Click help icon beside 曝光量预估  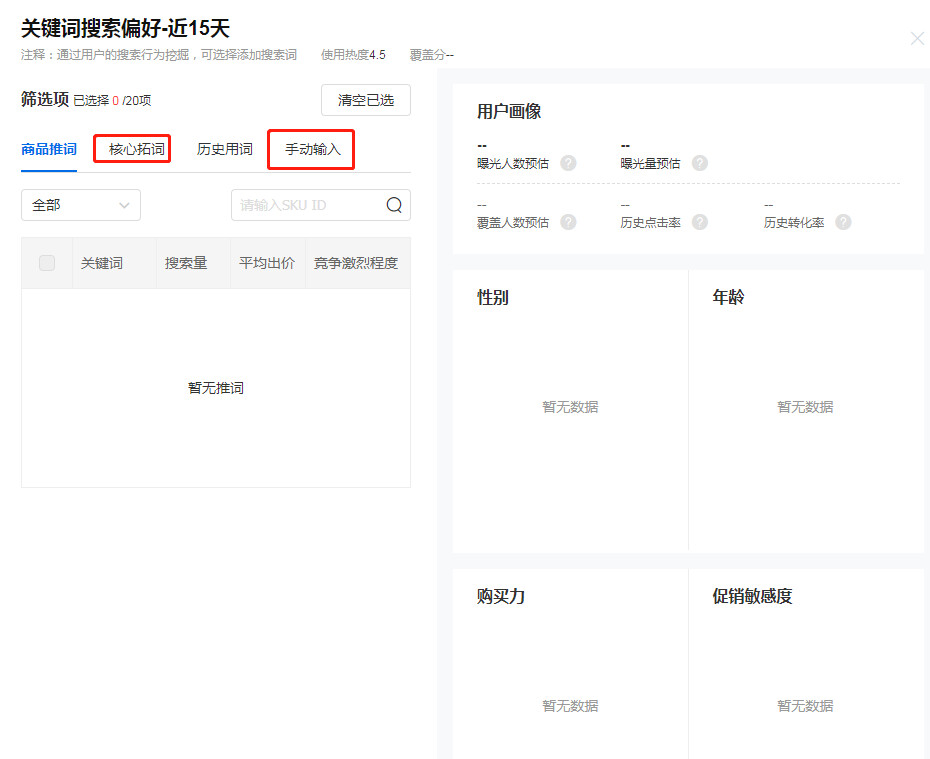[x=700, y=163]
